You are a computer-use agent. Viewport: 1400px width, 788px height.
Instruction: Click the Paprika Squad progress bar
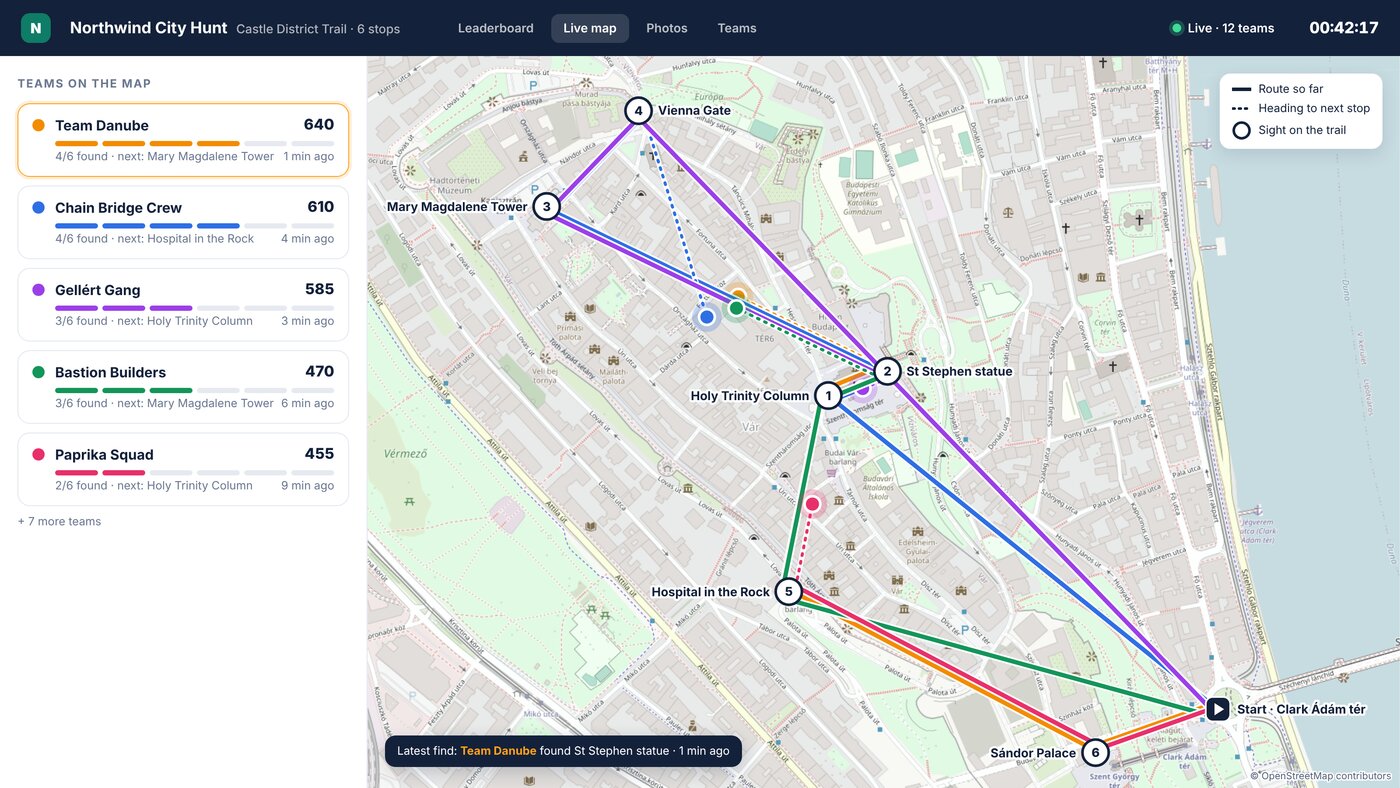[x=194, y=472]
